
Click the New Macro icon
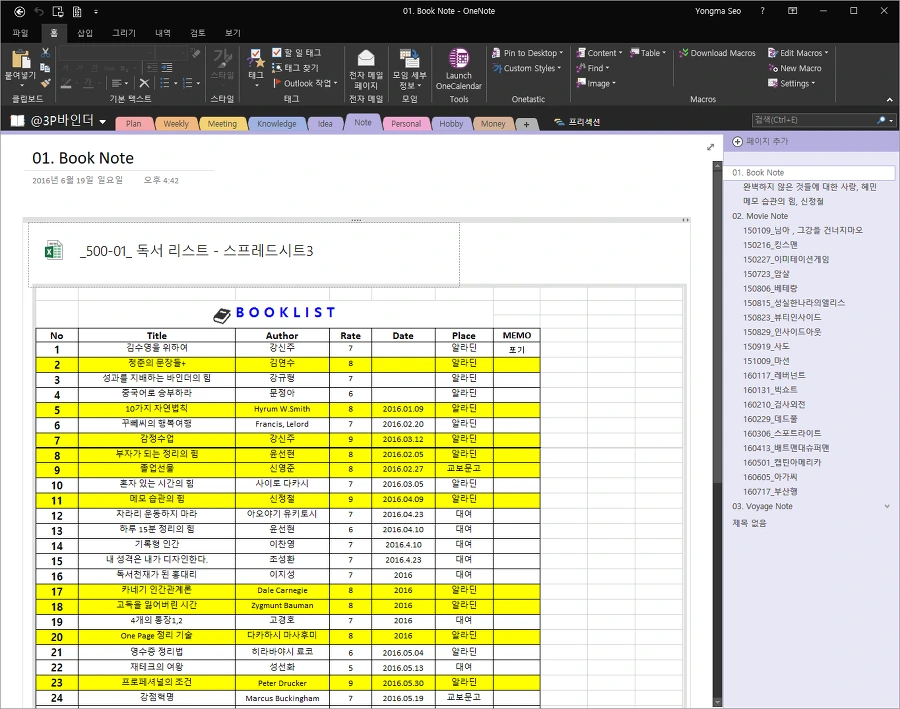[773, 68]
